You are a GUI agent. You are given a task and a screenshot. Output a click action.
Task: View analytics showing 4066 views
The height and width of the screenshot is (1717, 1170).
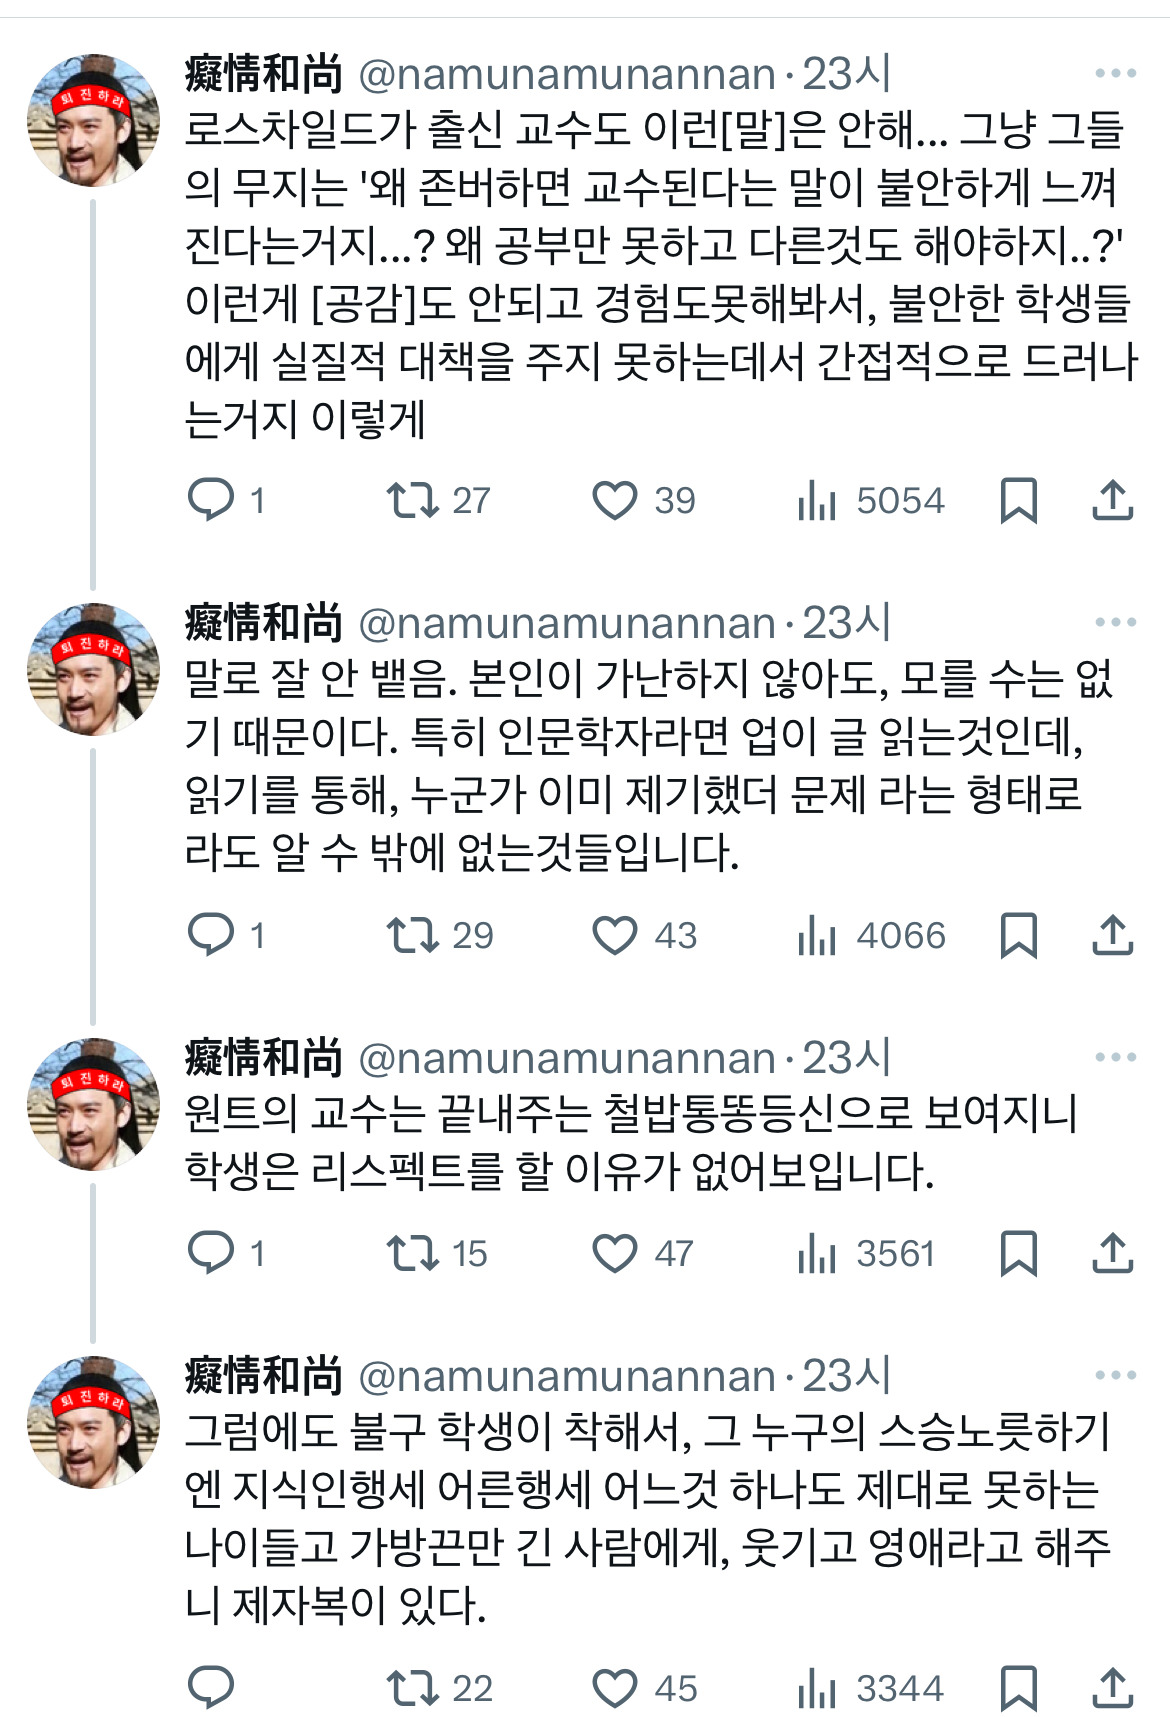pos(870,936)
